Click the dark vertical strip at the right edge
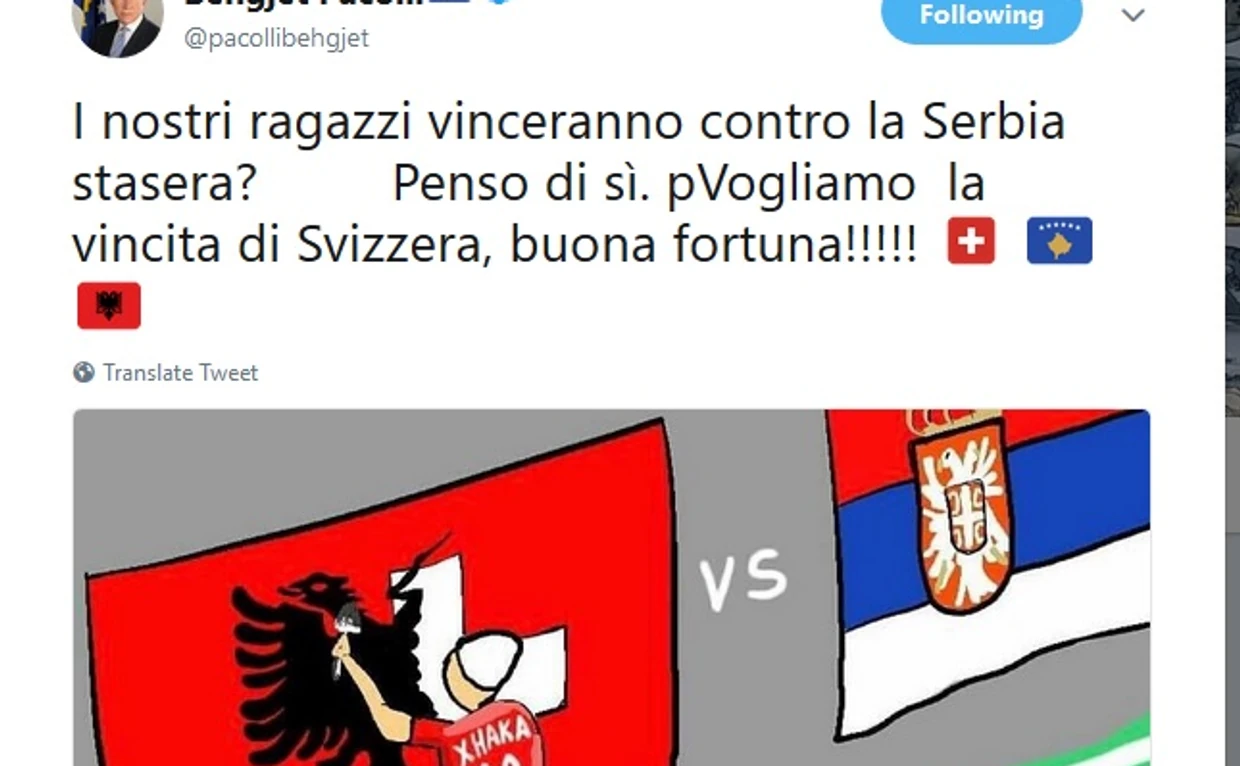 (x=1232, y=383)
